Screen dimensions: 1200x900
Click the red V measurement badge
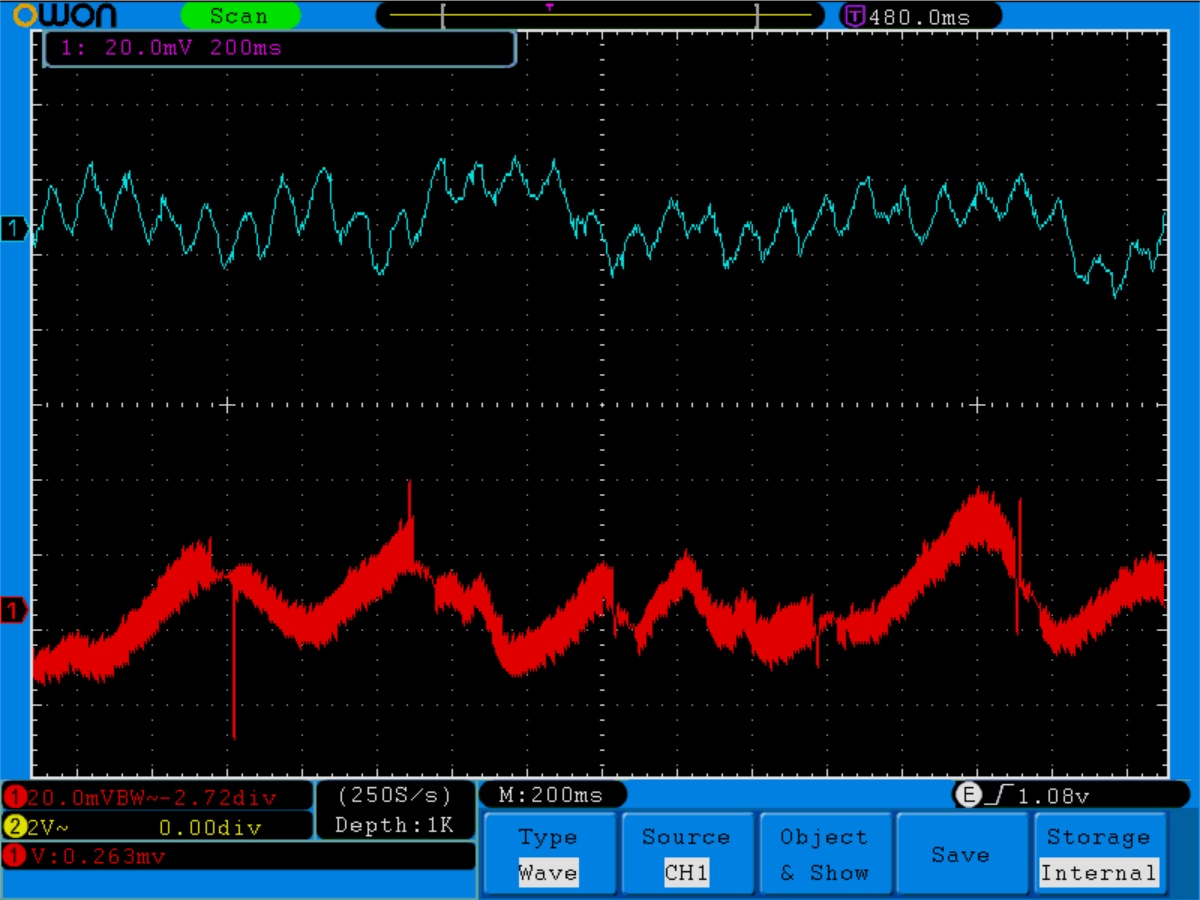[x=15, y=857]
